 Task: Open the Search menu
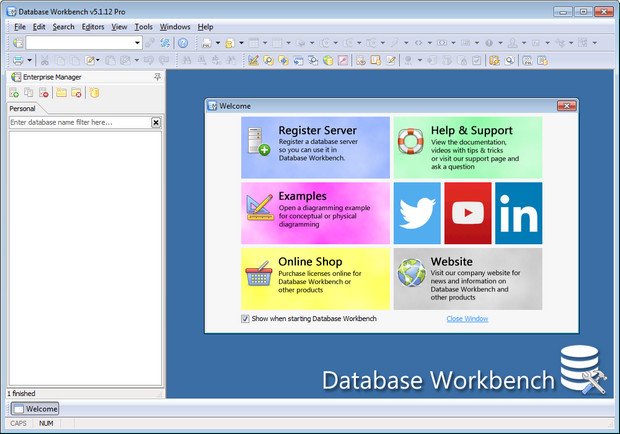tap(63, 27)
